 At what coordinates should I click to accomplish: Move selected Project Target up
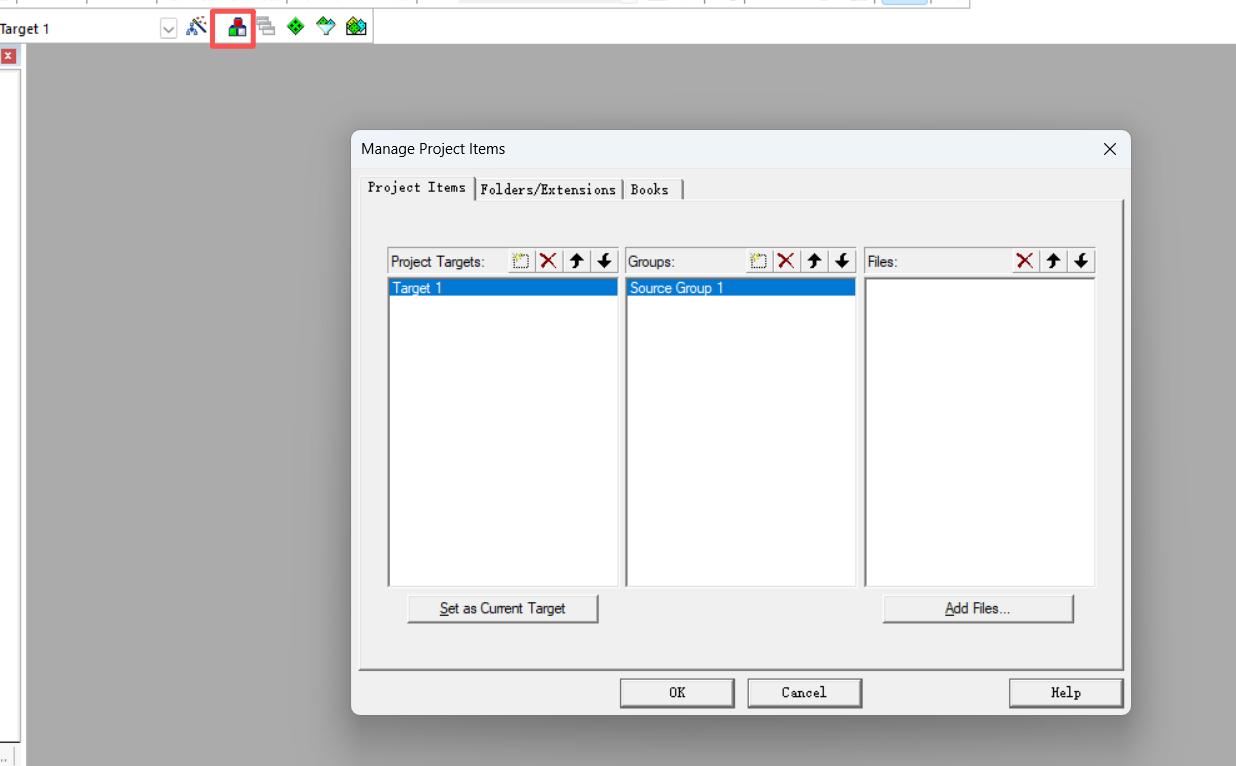tap(576, 261)
